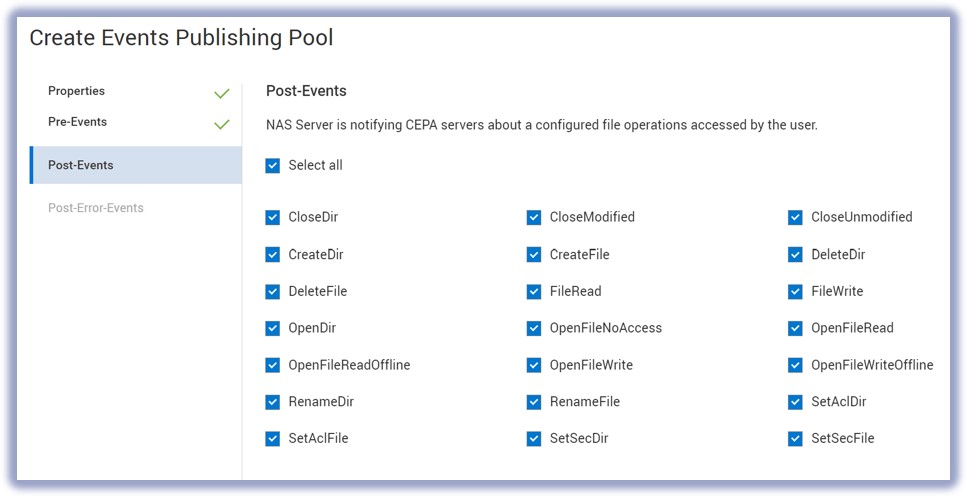967x497 pixels.
Task: Uncheck OpenFileNoAccess event
Action: (x=534, y=329)
